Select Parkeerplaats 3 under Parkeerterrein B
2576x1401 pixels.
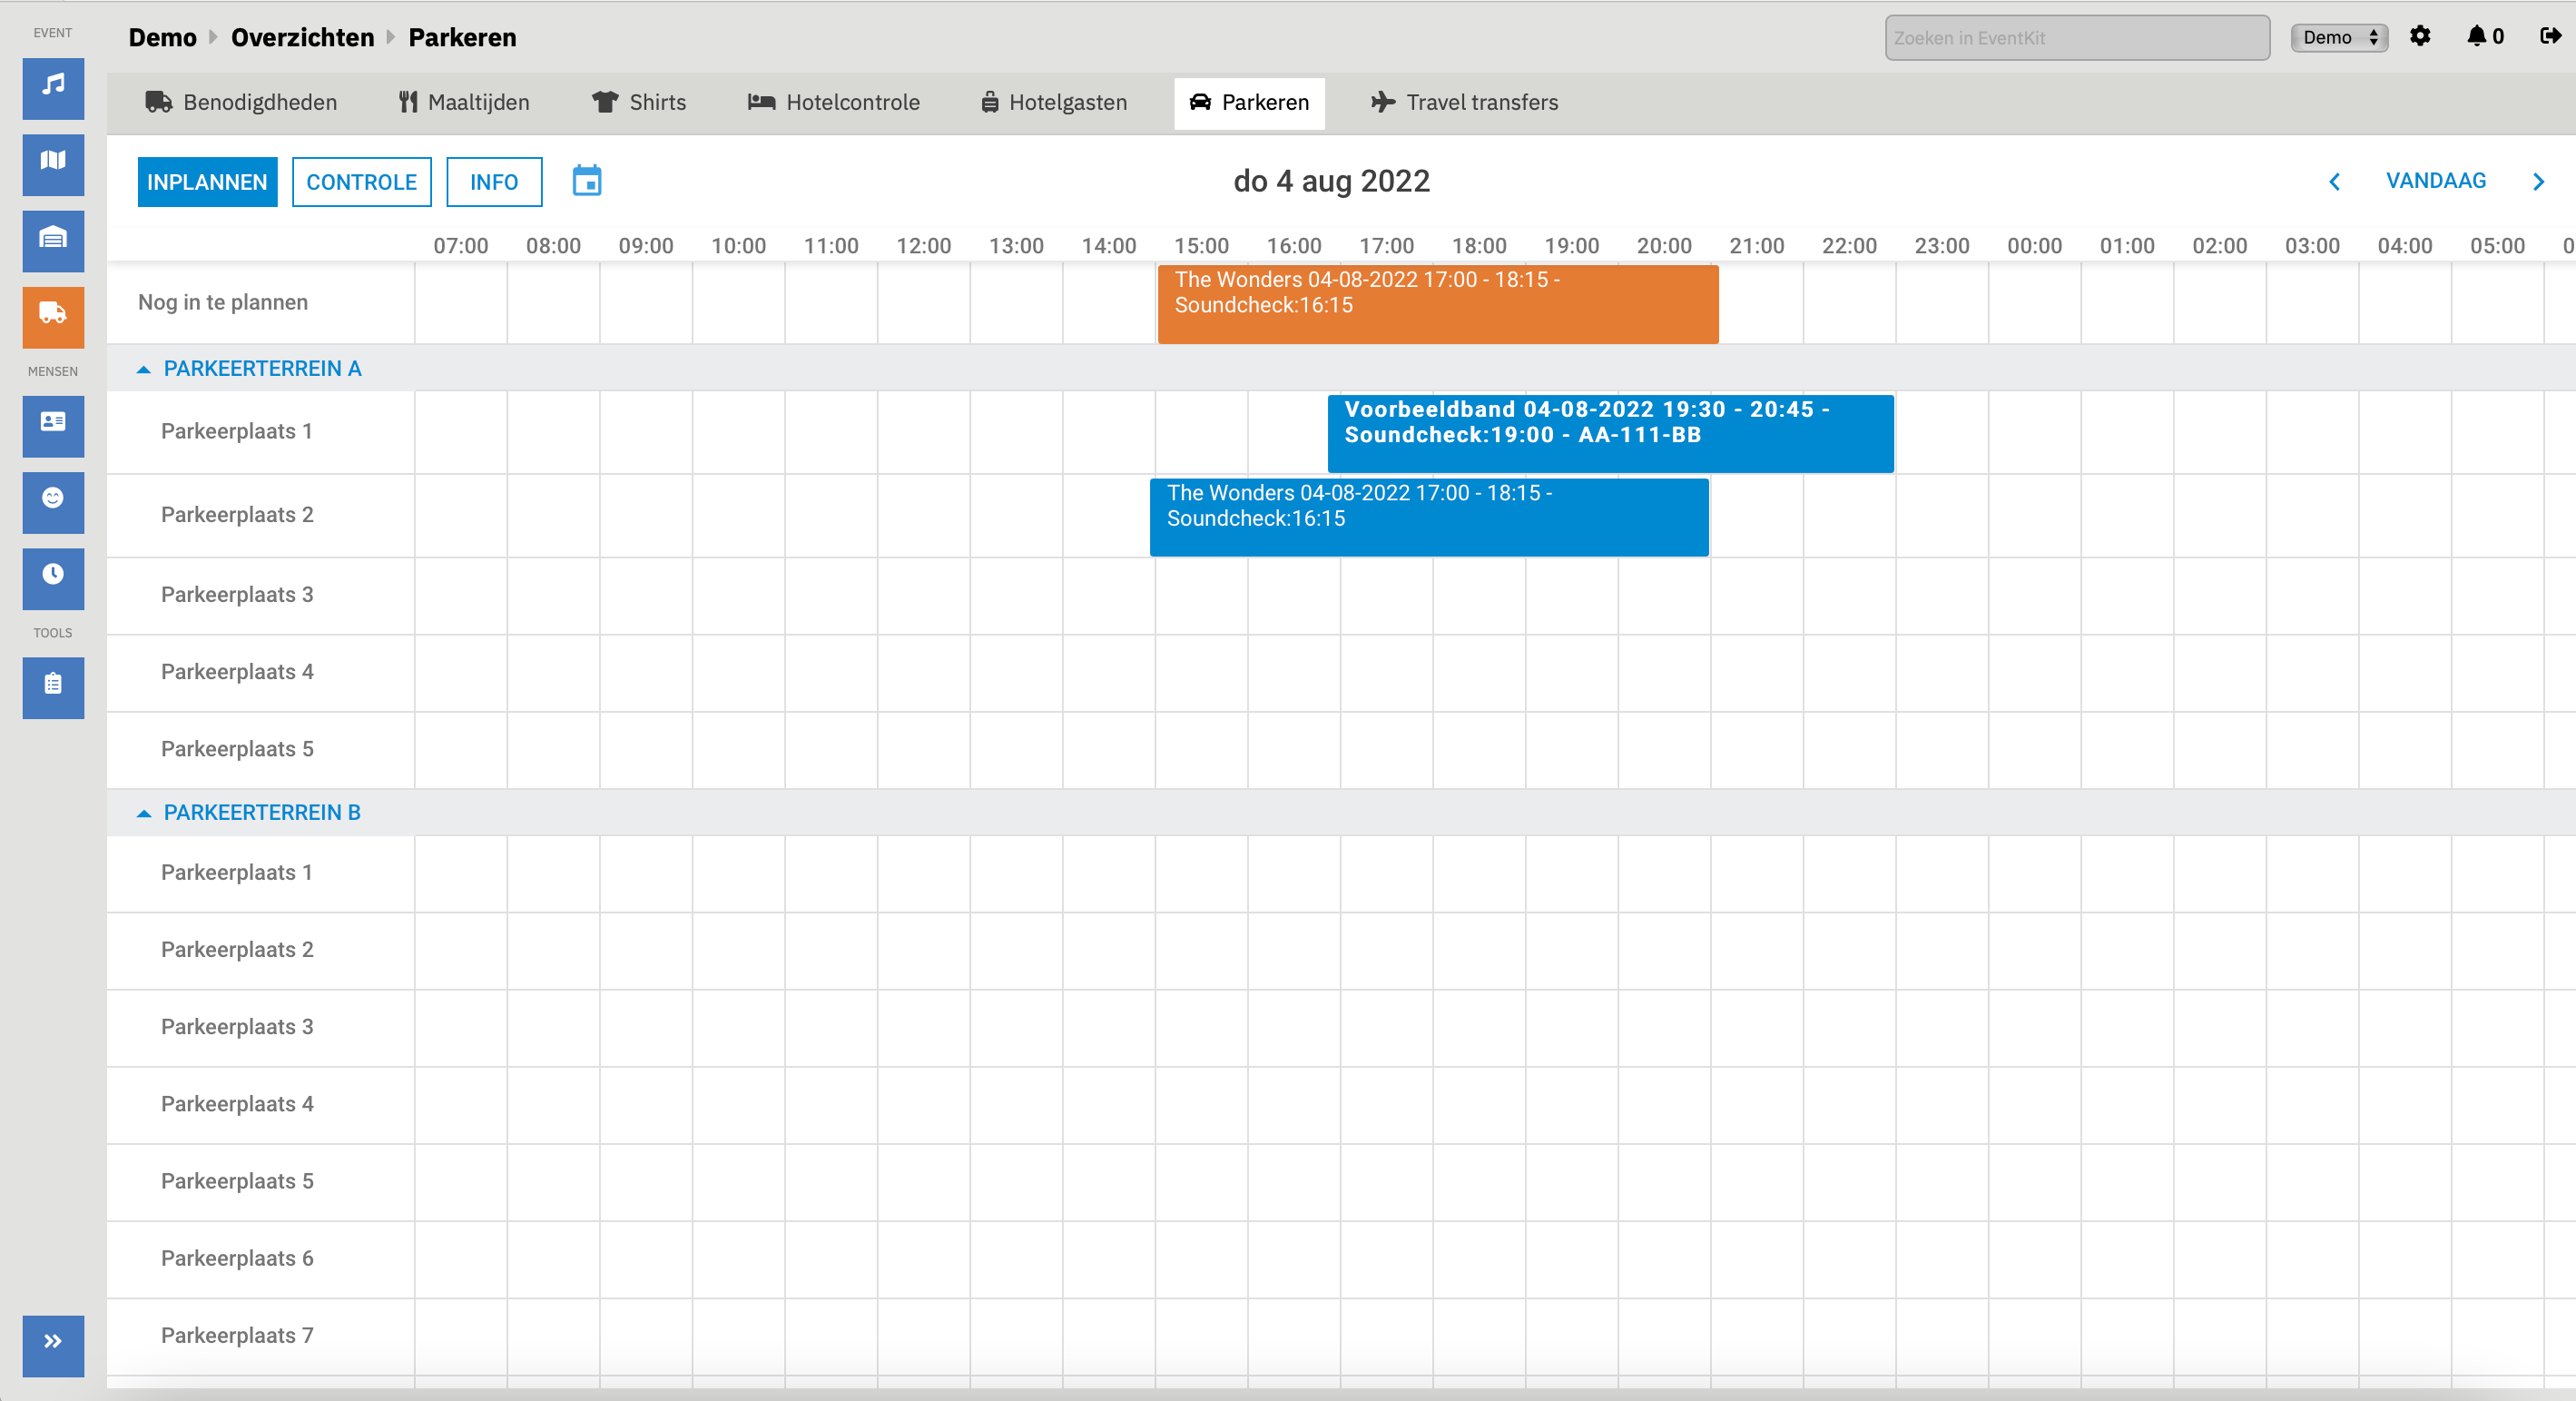237,1027
